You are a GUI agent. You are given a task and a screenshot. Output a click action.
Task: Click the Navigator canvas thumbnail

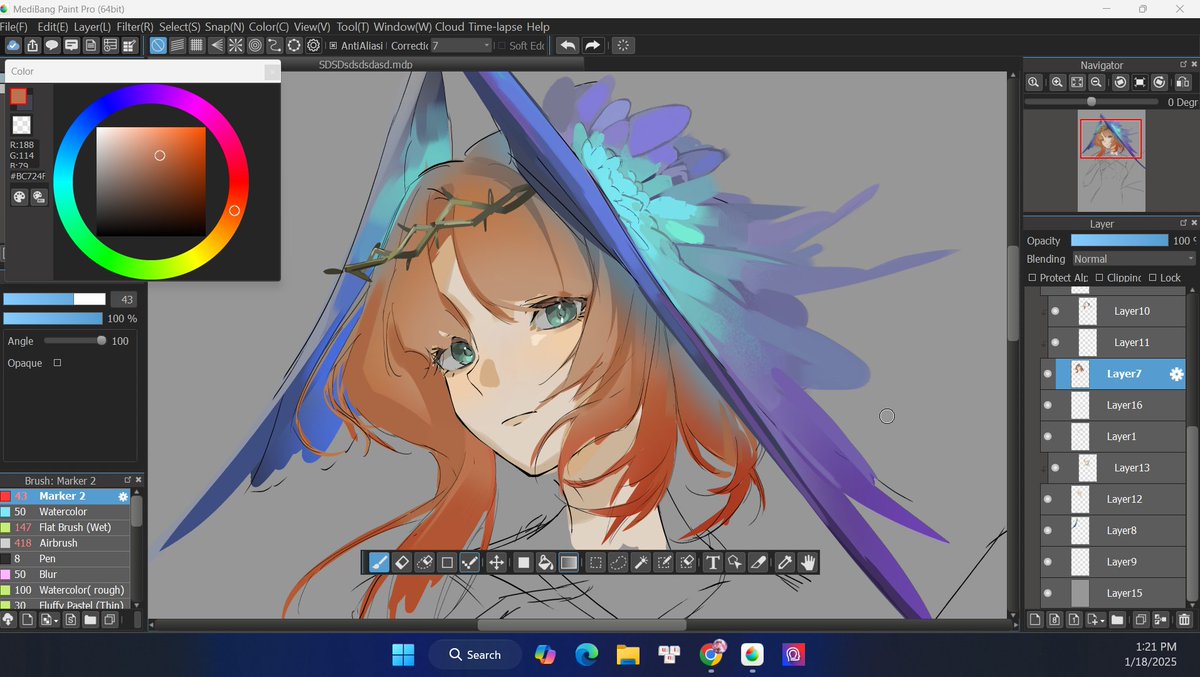[x=1110, y=160]
